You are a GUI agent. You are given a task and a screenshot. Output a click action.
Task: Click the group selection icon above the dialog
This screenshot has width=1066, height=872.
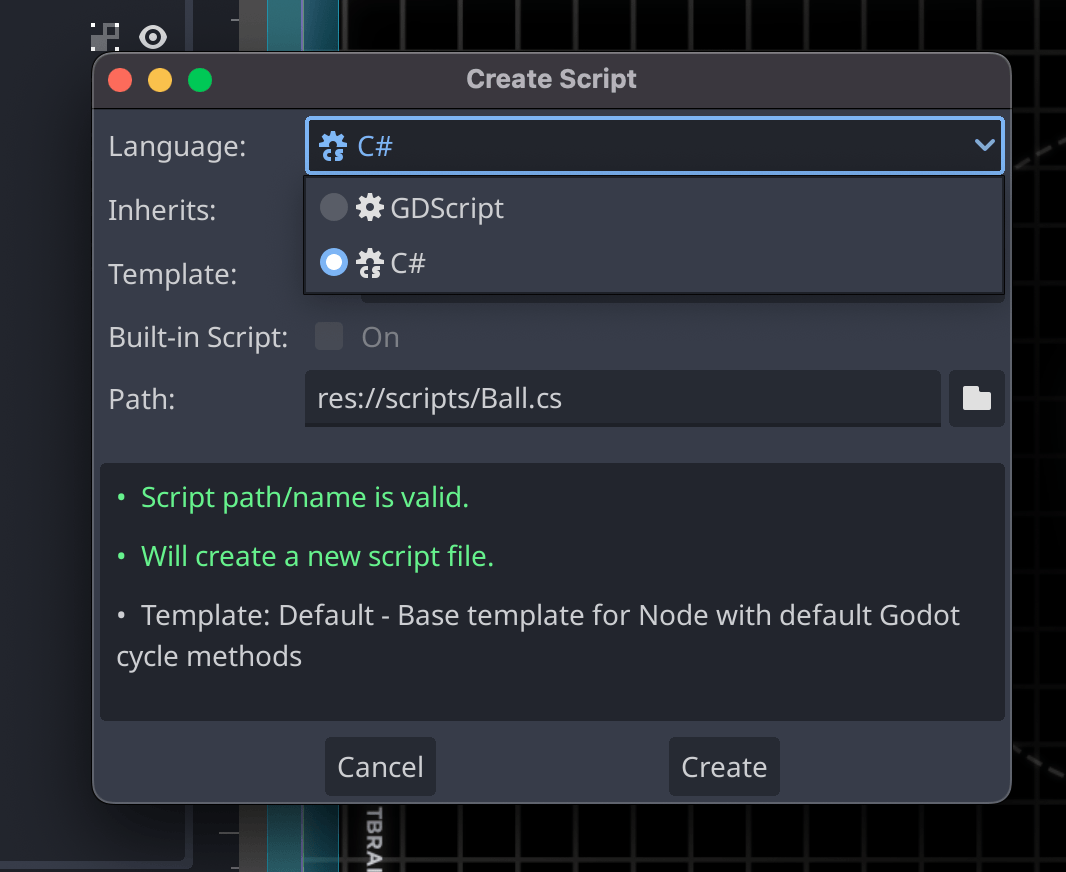pyautogui.click(x=105, y=37)
